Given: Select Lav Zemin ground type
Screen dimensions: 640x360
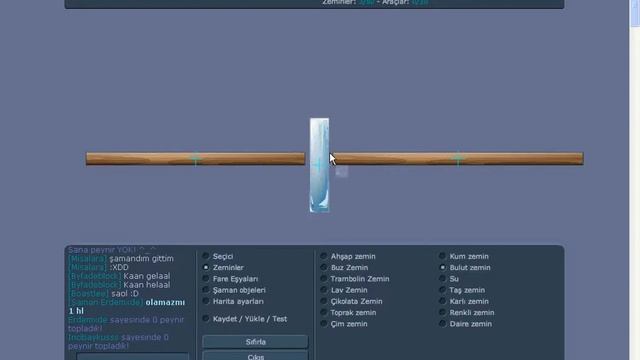Looking at the screenshot, I should (324, 290).
